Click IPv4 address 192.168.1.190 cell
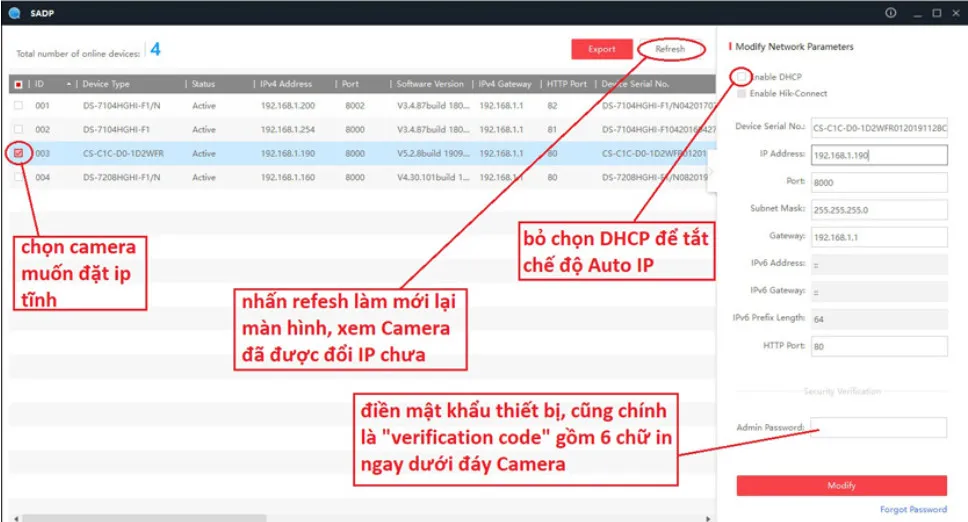 (288, 153)
